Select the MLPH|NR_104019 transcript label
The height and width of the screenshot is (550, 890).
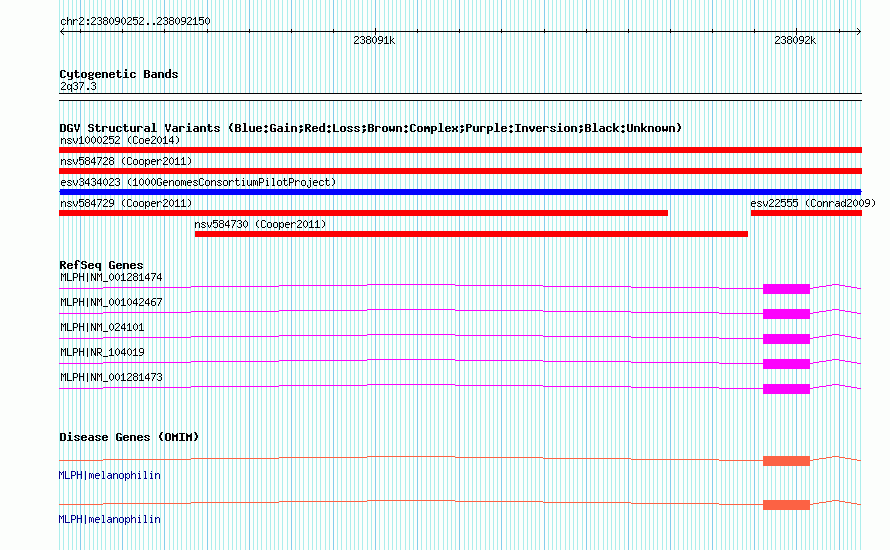[x=102, y=352]
